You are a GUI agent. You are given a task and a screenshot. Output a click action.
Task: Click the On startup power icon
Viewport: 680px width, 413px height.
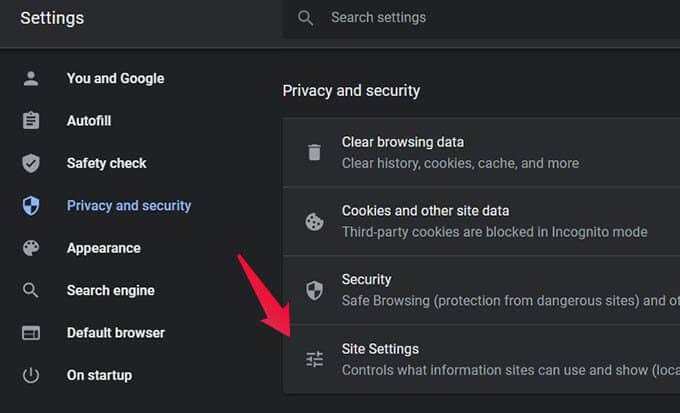pos(31,376)
